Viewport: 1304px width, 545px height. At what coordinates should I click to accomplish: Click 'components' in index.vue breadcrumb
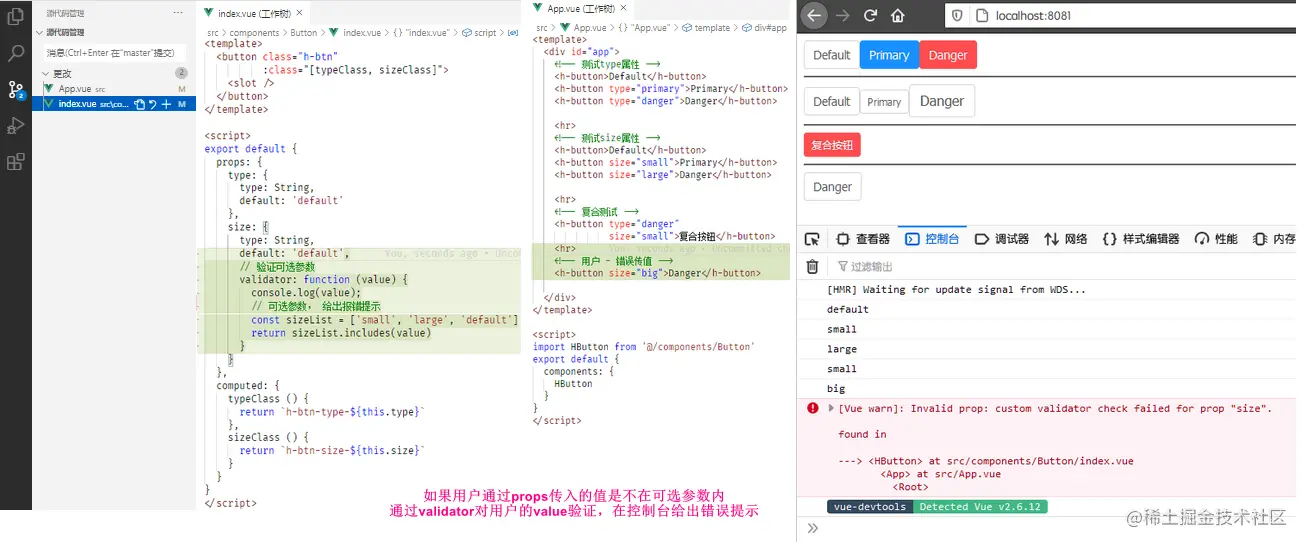click(254, 33)
